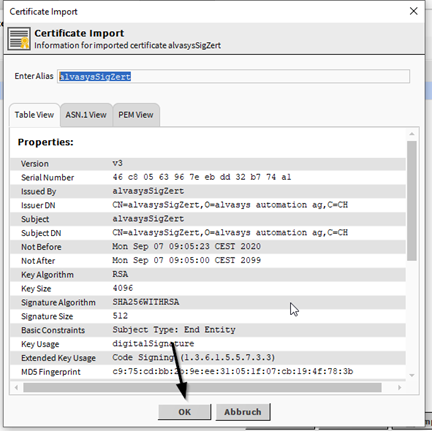This screenshot has height=431, width=432.
Task: Select the Serial Number row
Action: pos(208,177)
